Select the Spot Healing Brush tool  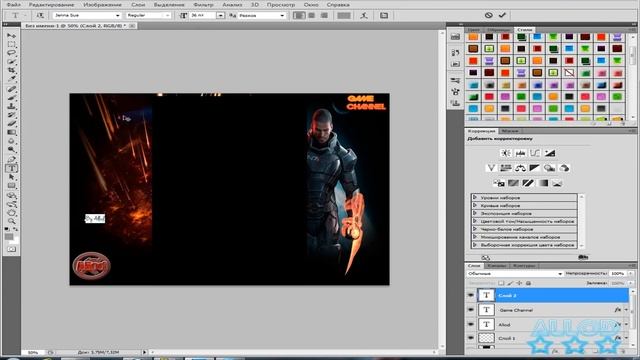11,89
